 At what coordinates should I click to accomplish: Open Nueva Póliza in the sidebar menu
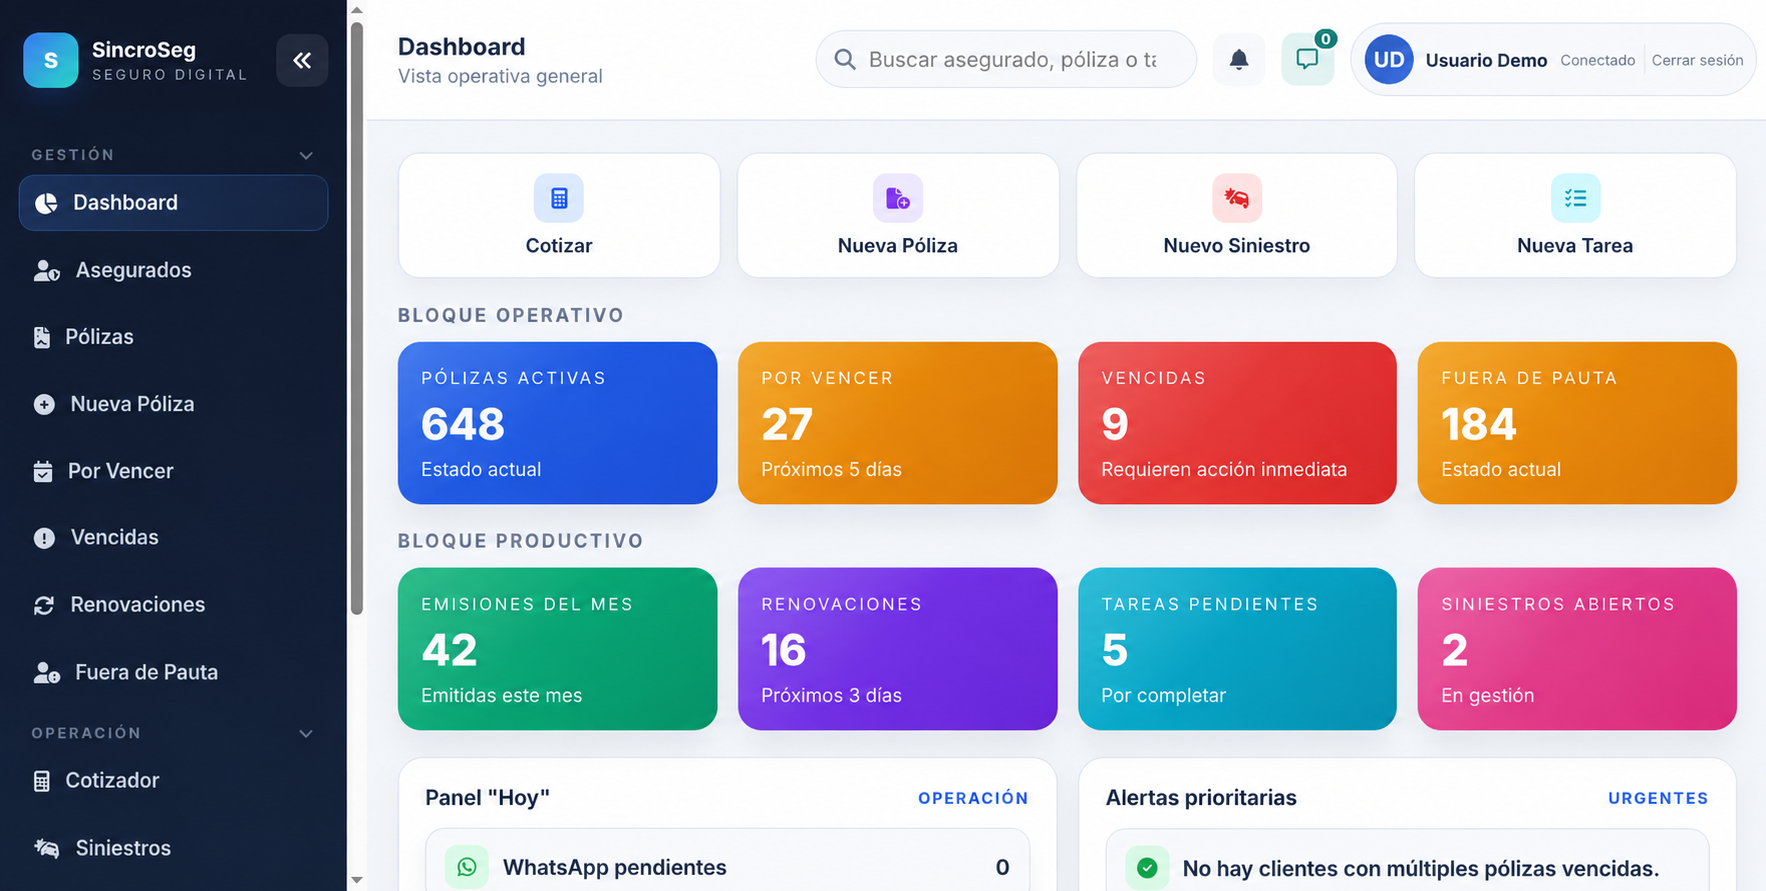click(x=173, y=404)
